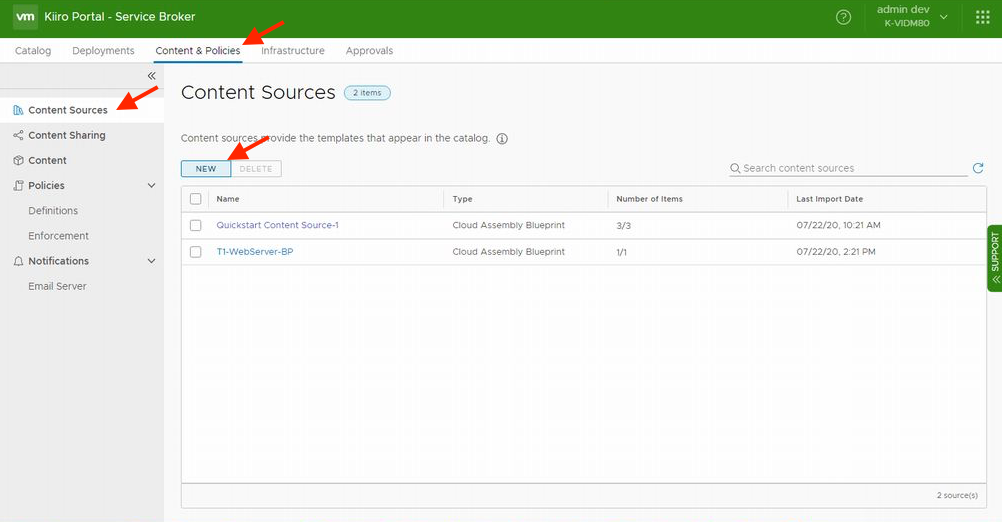Viewport: 1002px width, 522px height.
Task: Click the NEW button
Action: click(206, 169)
